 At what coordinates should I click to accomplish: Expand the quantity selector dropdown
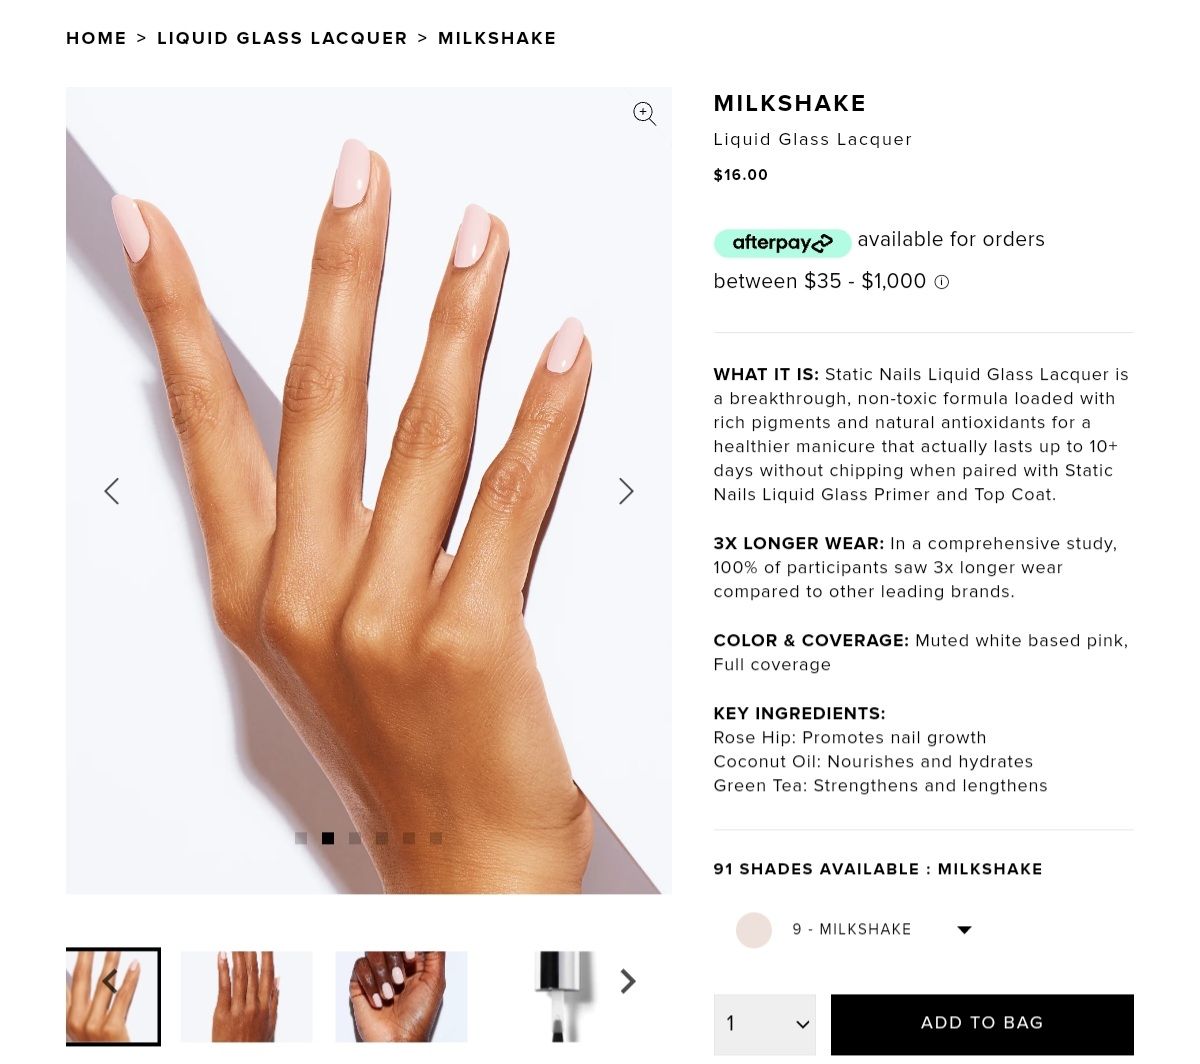[x=765, y=1024]
